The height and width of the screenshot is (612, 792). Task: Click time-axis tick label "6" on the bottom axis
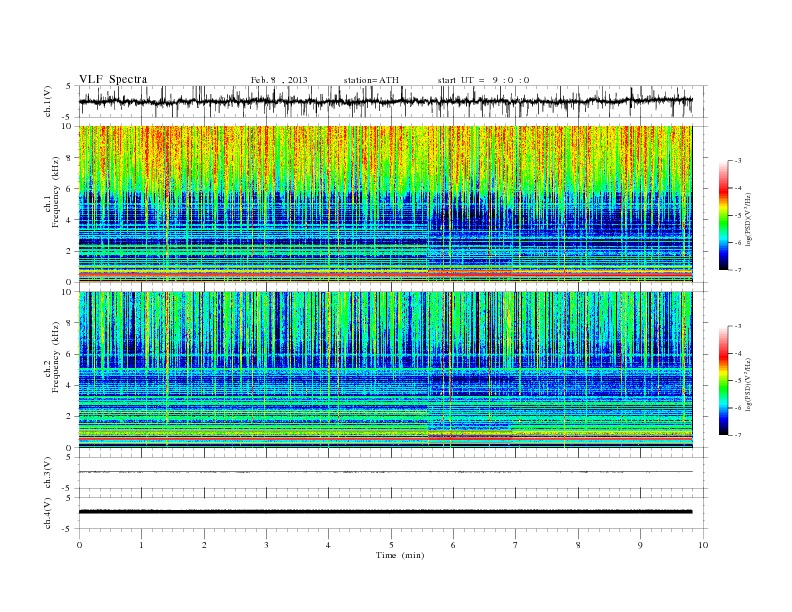(453, 545)
